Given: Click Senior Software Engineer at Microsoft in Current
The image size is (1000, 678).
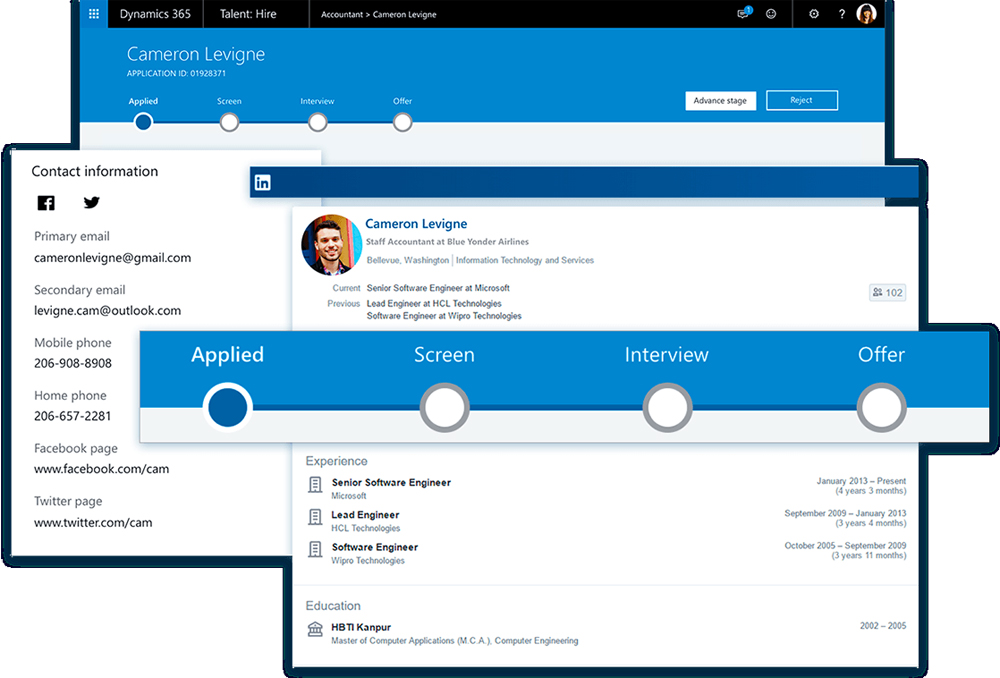Looking at the screenshot, I should click(x=438, y=288).
